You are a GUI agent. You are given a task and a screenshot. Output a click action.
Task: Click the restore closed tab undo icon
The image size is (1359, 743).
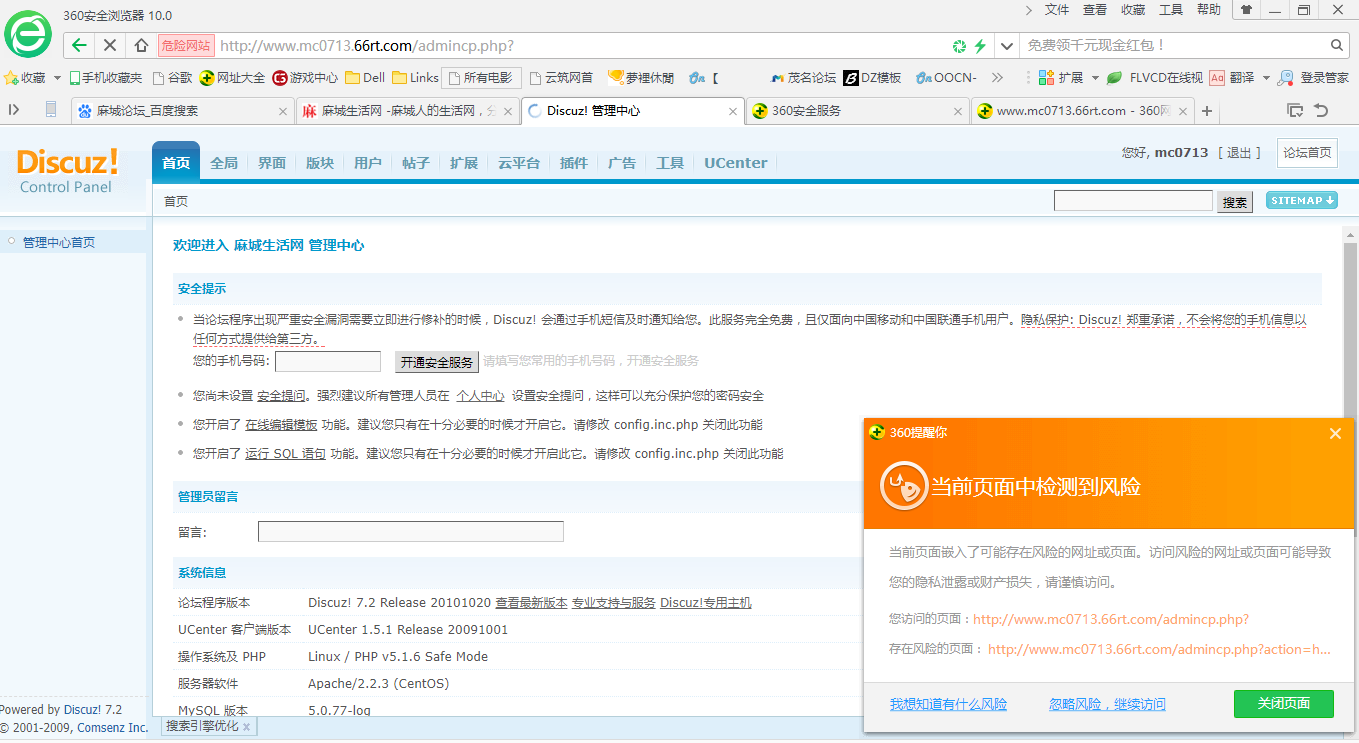click(x=1321, y=110)
